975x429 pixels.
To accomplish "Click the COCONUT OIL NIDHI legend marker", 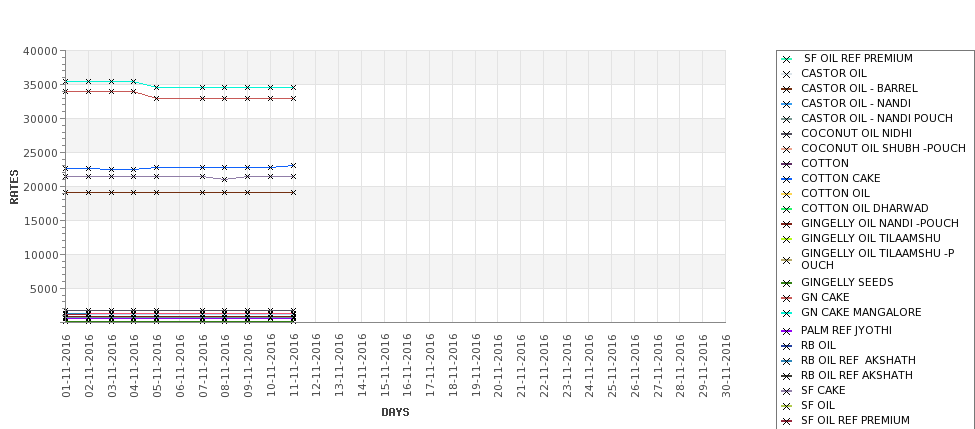I will coord(787,134).
